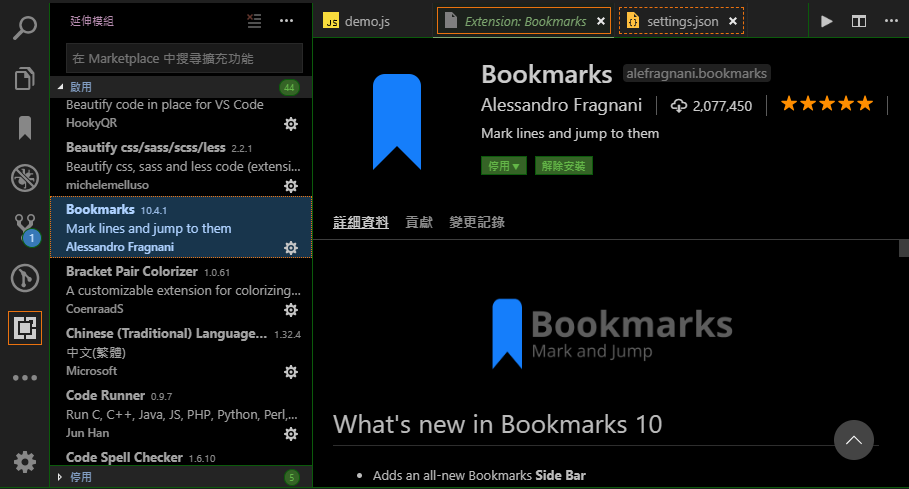Open the Search view in activity bar

tap(25, 28)
